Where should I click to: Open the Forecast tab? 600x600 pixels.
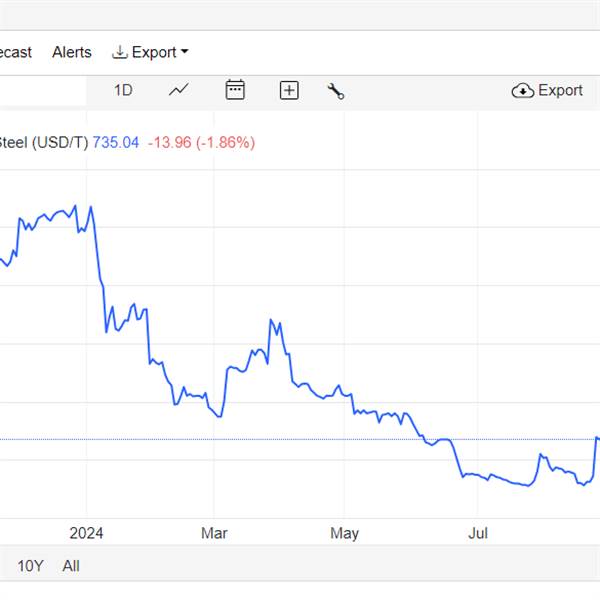click(x=15, y=52)
